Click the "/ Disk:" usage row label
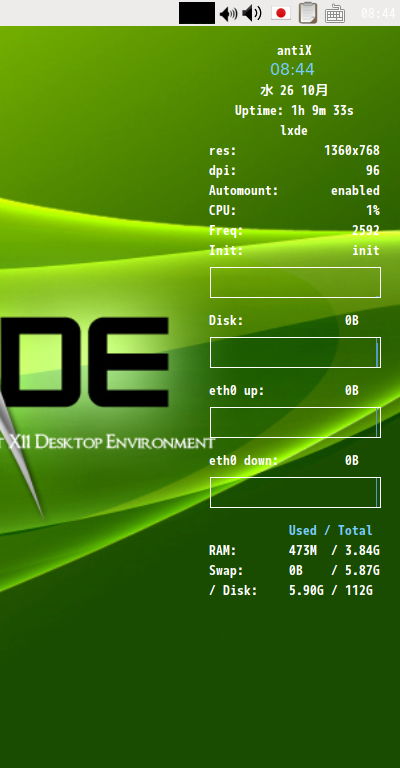This screenshot has width=400, height=768. pyautogui.click(x=234, y=591)
